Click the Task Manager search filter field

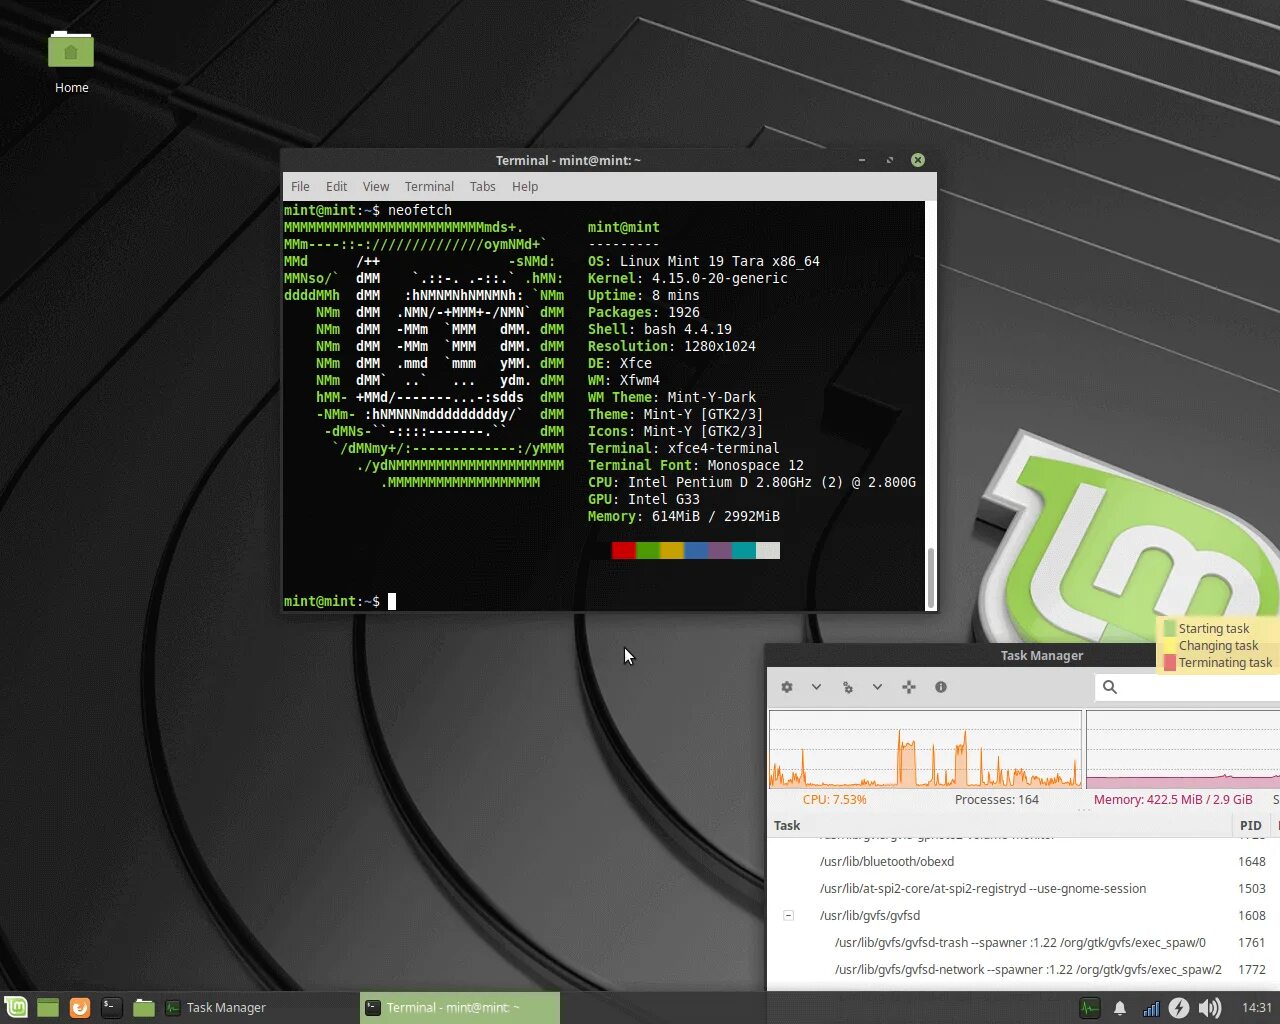pyautogui.click(x=1187, y=687)
